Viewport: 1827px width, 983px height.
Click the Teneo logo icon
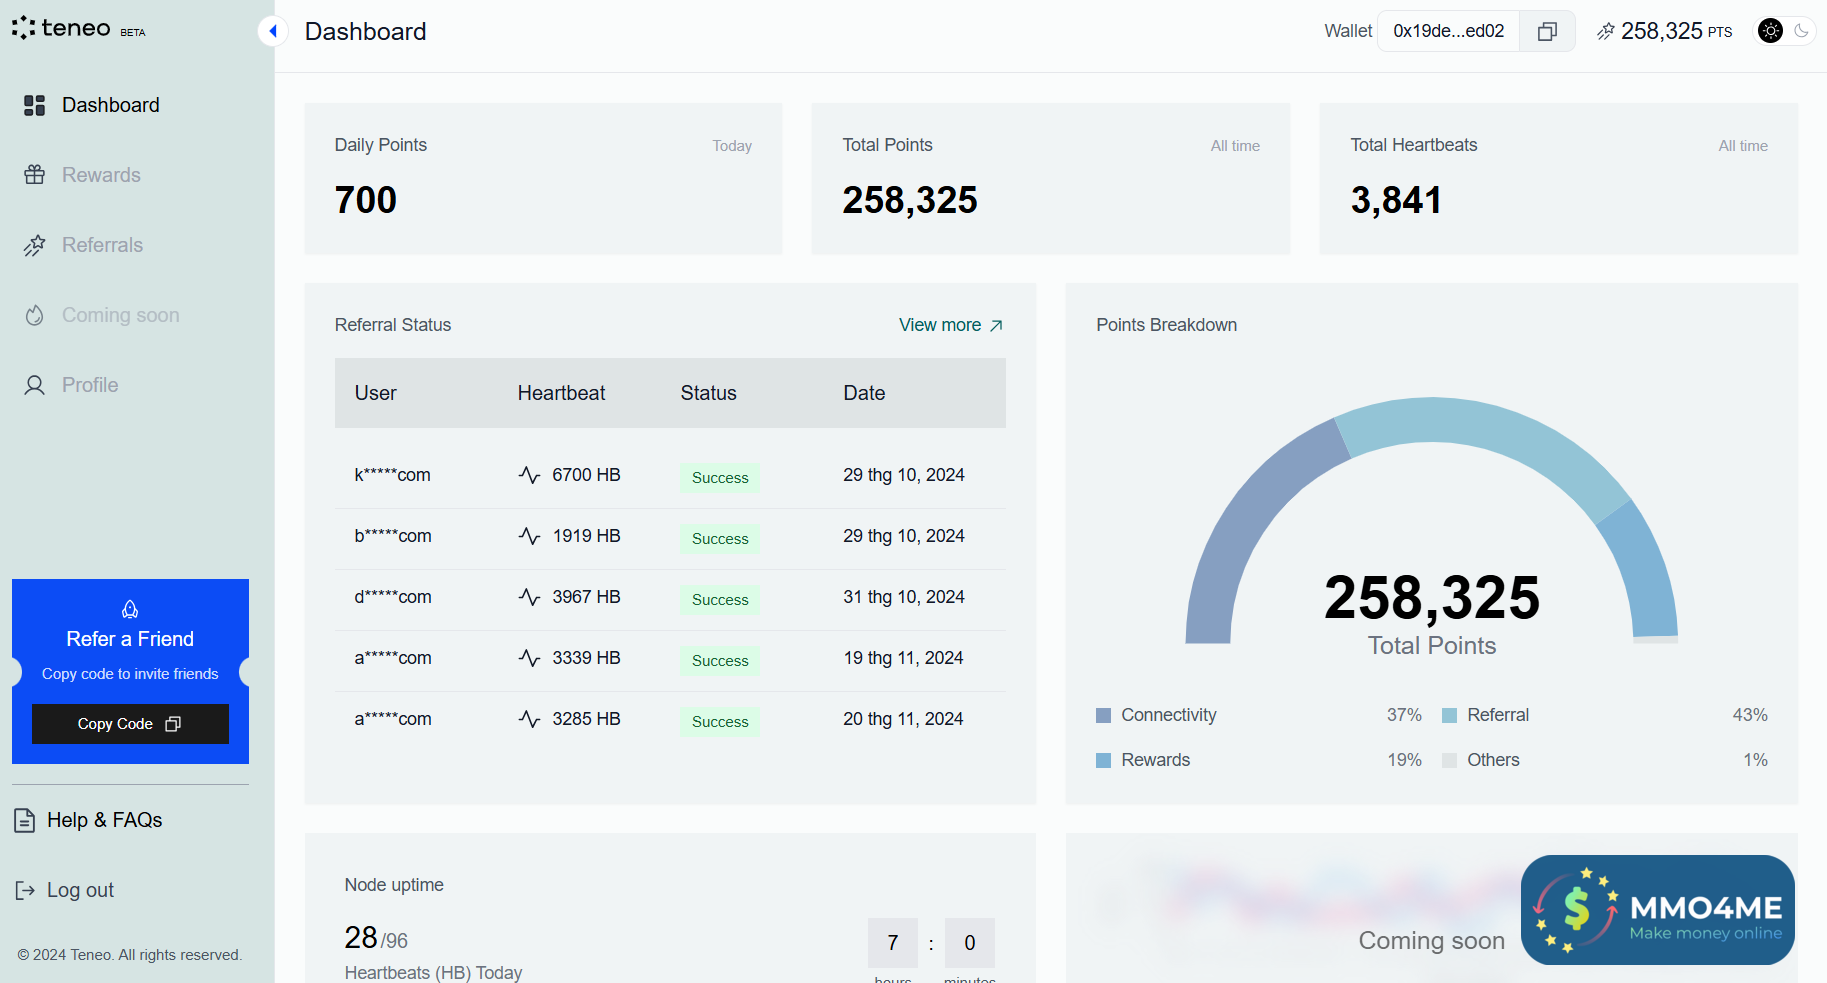pyautogui.click(x=24, y=29)
